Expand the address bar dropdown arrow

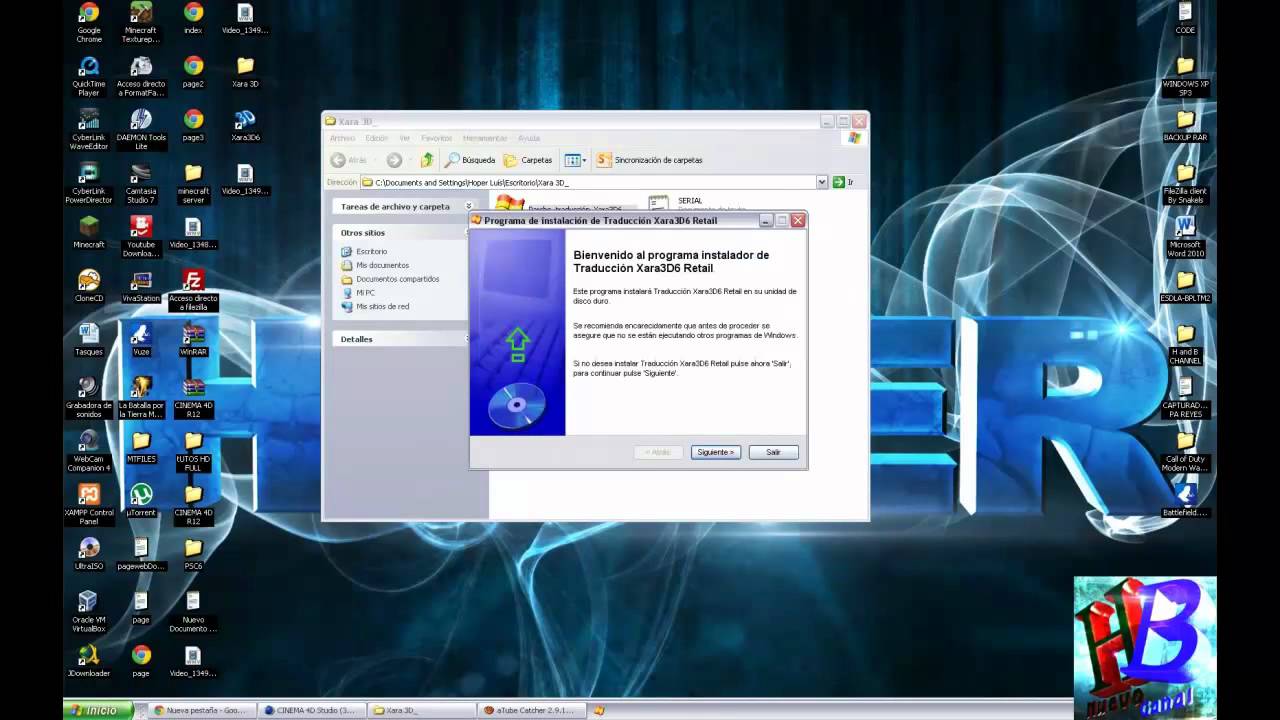pos(822,182)
